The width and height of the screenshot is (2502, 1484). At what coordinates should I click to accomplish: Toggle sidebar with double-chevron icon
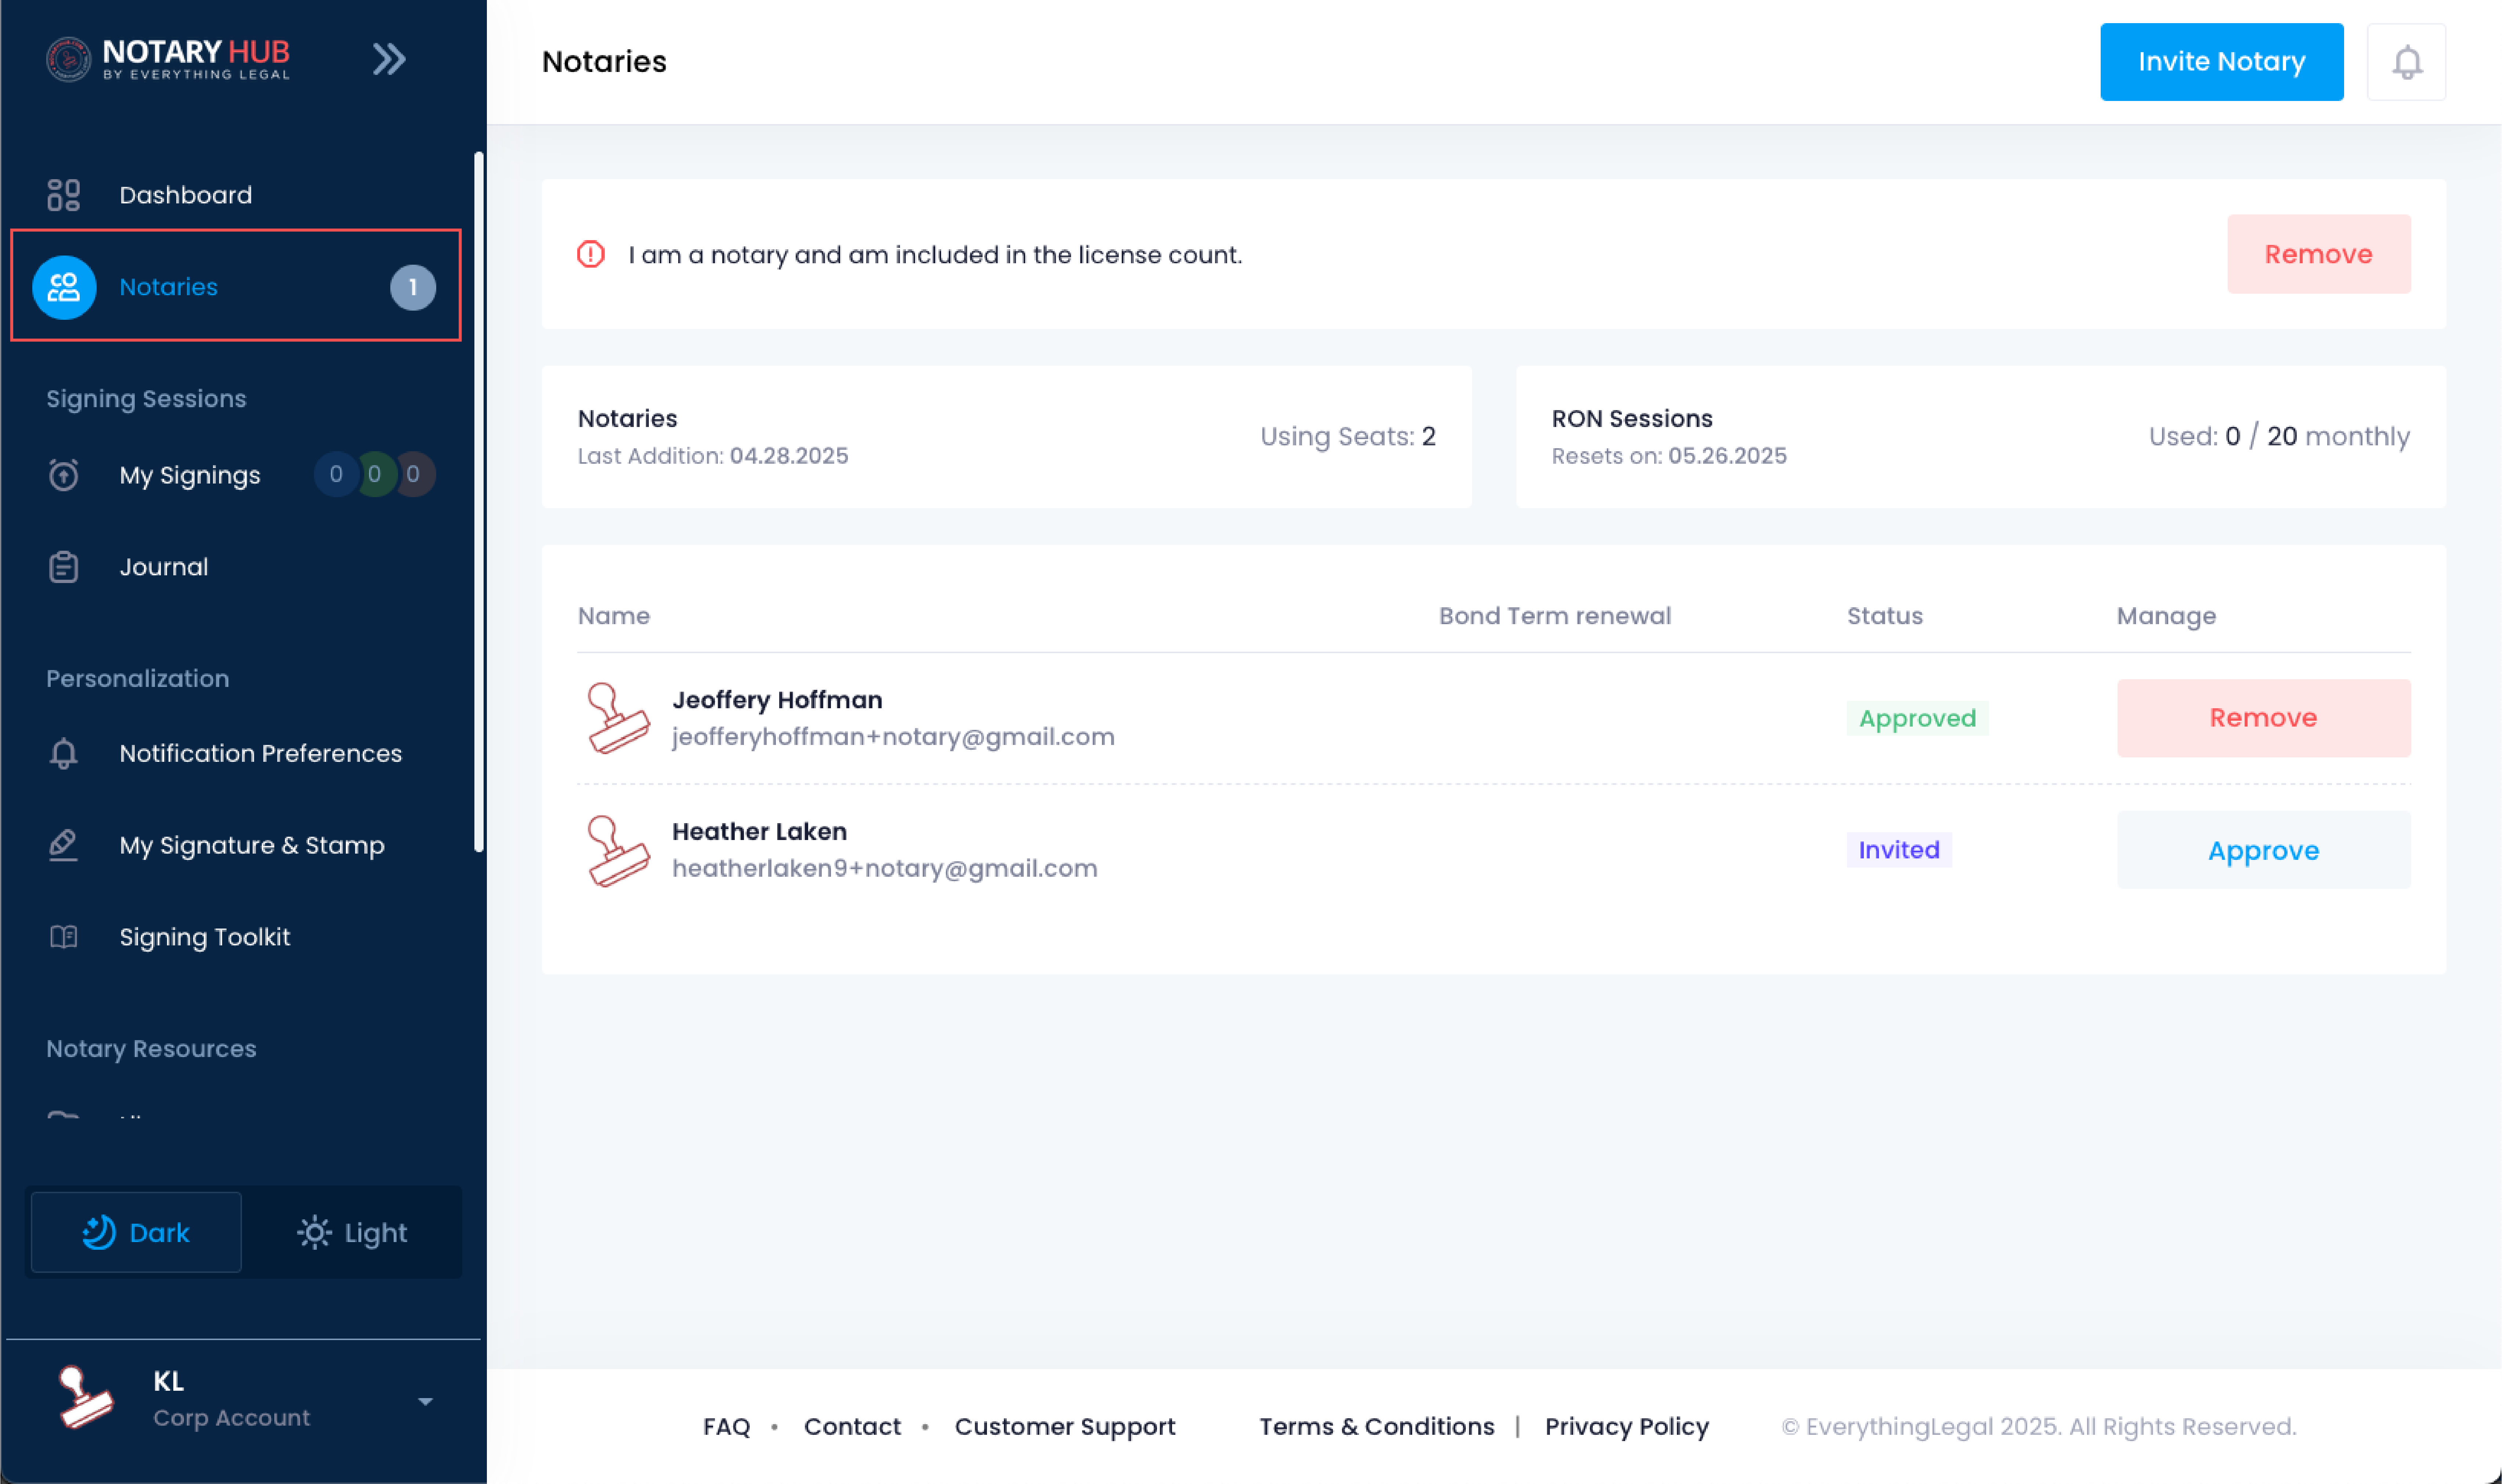(389, 59)
